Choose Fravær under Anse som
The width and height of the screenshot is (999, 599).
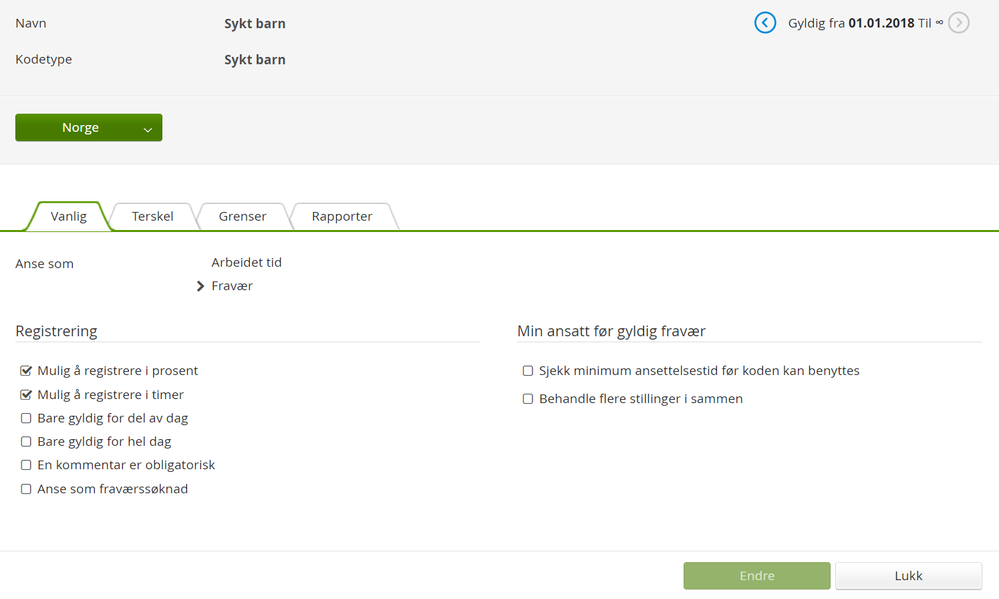[x=232, y=286]
